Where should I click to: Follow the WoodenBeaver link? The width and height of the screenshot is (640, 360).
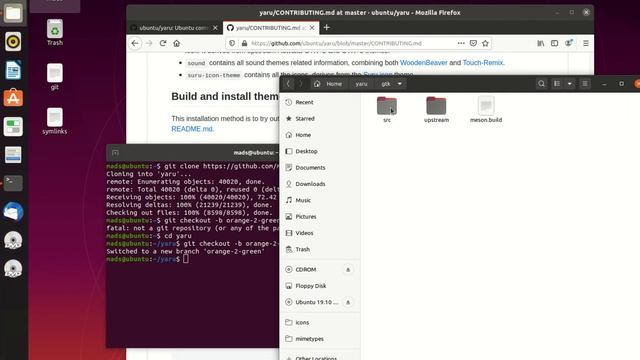click(x=424, y=62)
